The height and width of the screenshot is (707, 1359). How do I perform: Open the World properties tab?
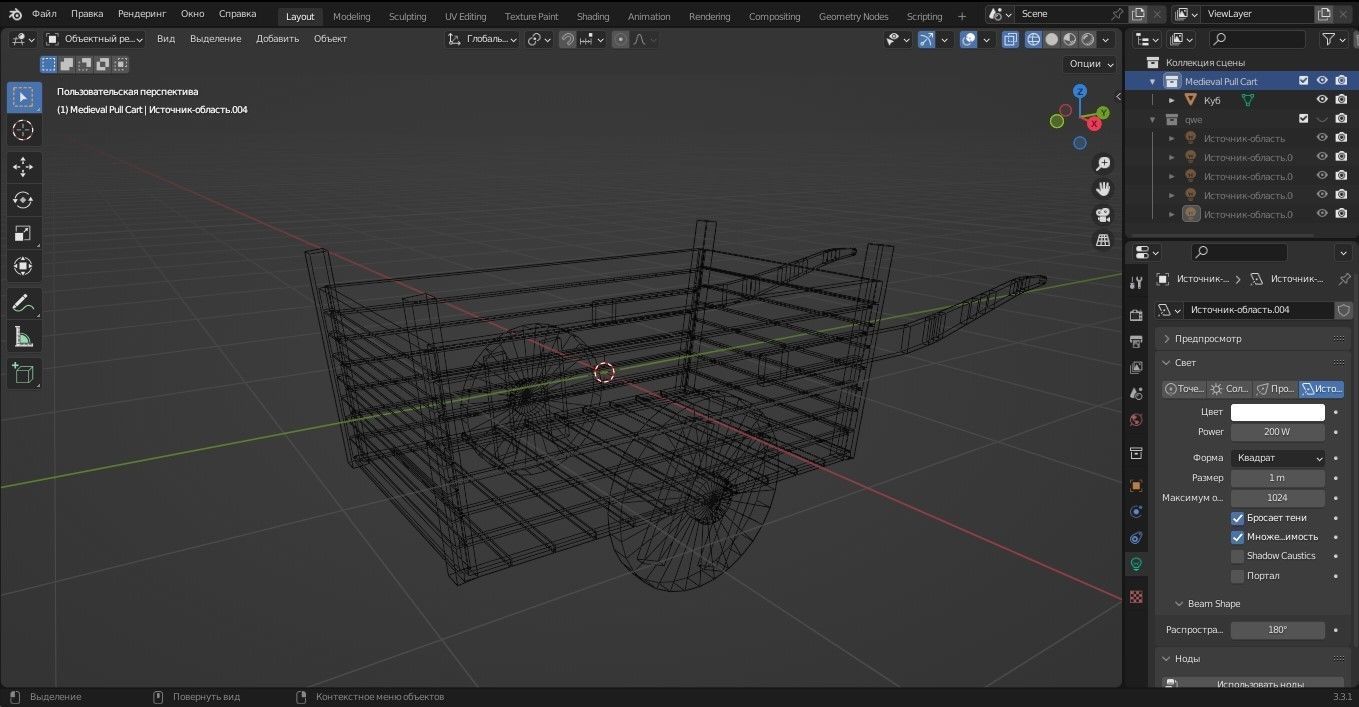pyautogui.click(x=1136, y=420)
